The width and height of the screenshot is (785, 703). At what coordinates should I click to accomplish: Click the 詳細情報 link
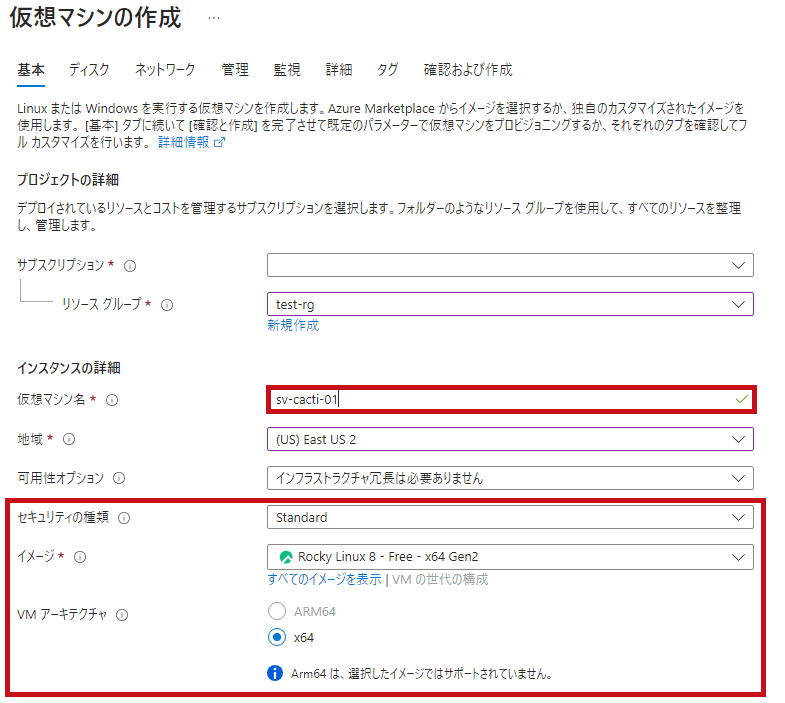pos(184,142)
